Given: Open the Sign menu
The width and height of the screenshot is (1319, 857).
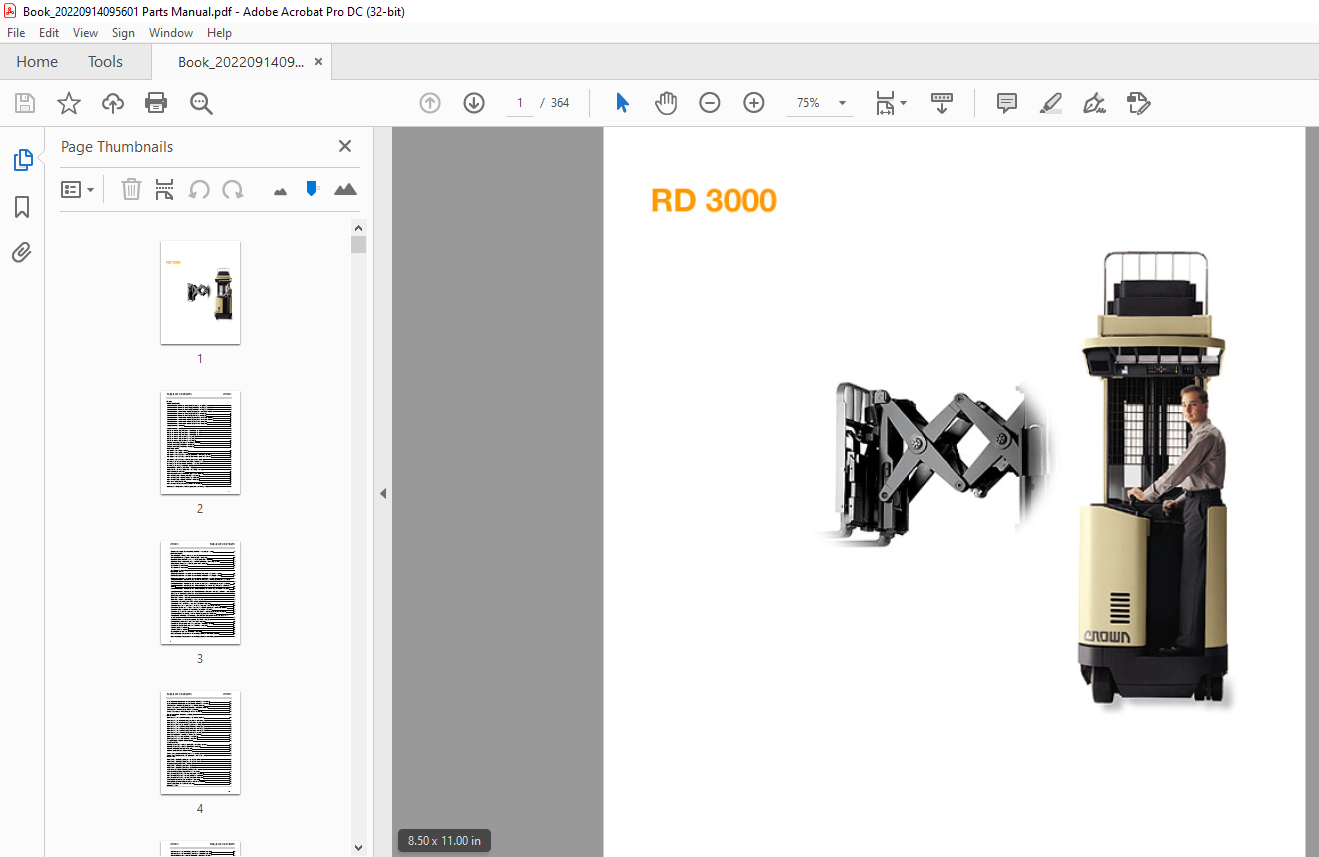Looking at the screenshot, I should 123,33.
